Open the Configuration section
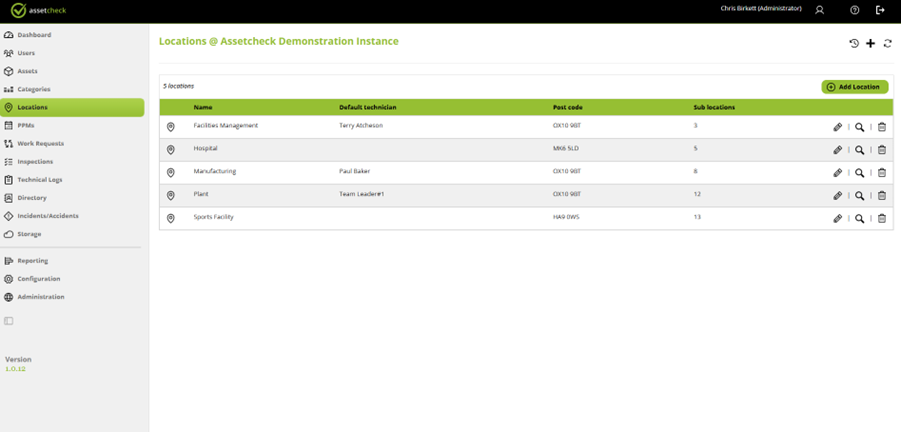Viewport: 901px width, 432px height. click(x=38, y=279)
